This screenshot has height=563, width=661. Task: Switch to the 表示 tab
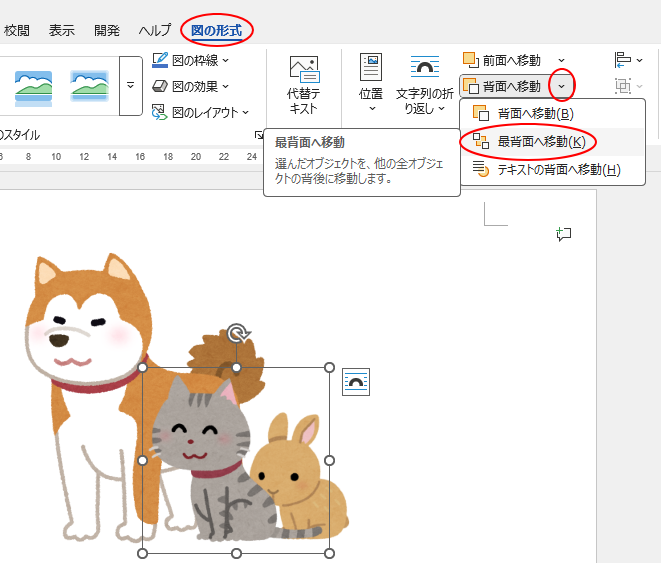tap(62, 30)
